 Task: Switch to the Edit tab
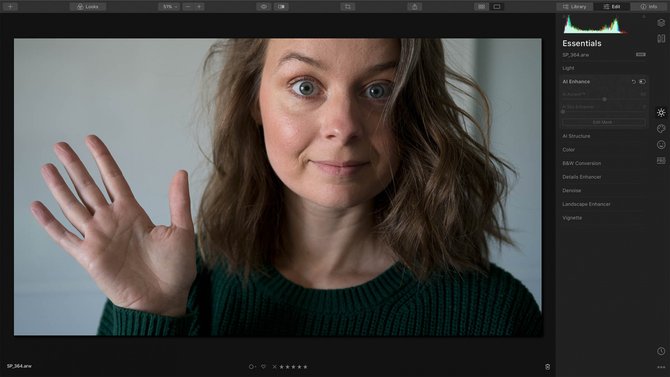612,6
